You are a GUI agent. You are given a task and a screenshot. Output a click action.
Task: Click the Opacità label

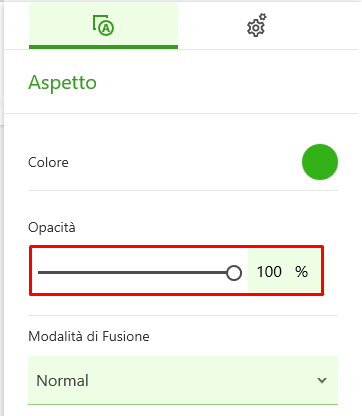coord(52,228)
